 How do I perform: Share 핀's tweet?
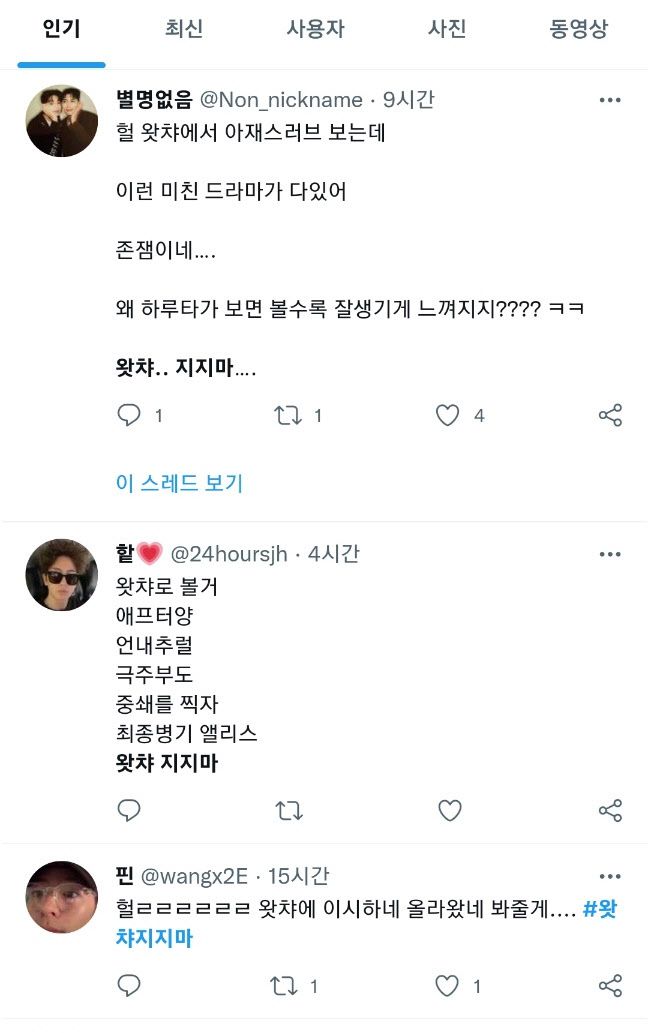click(613, 985)
